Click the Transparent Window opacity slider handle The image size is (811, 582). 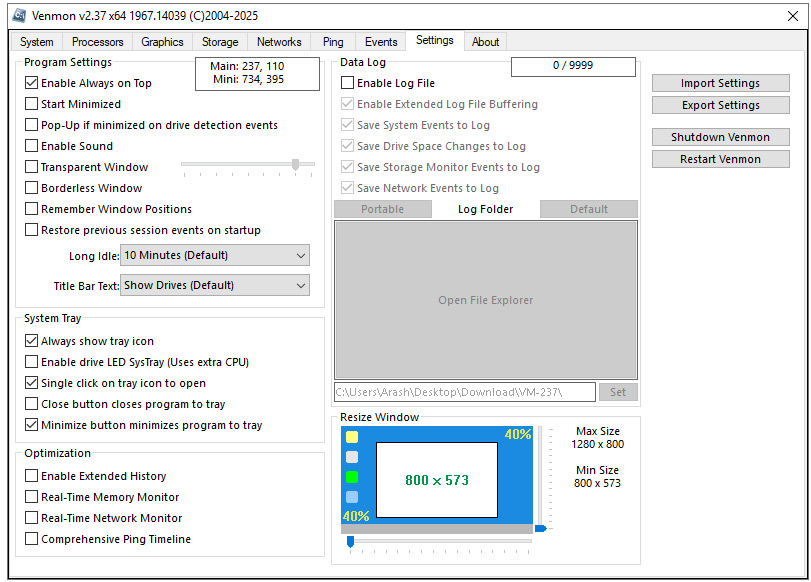coord(295,165)
